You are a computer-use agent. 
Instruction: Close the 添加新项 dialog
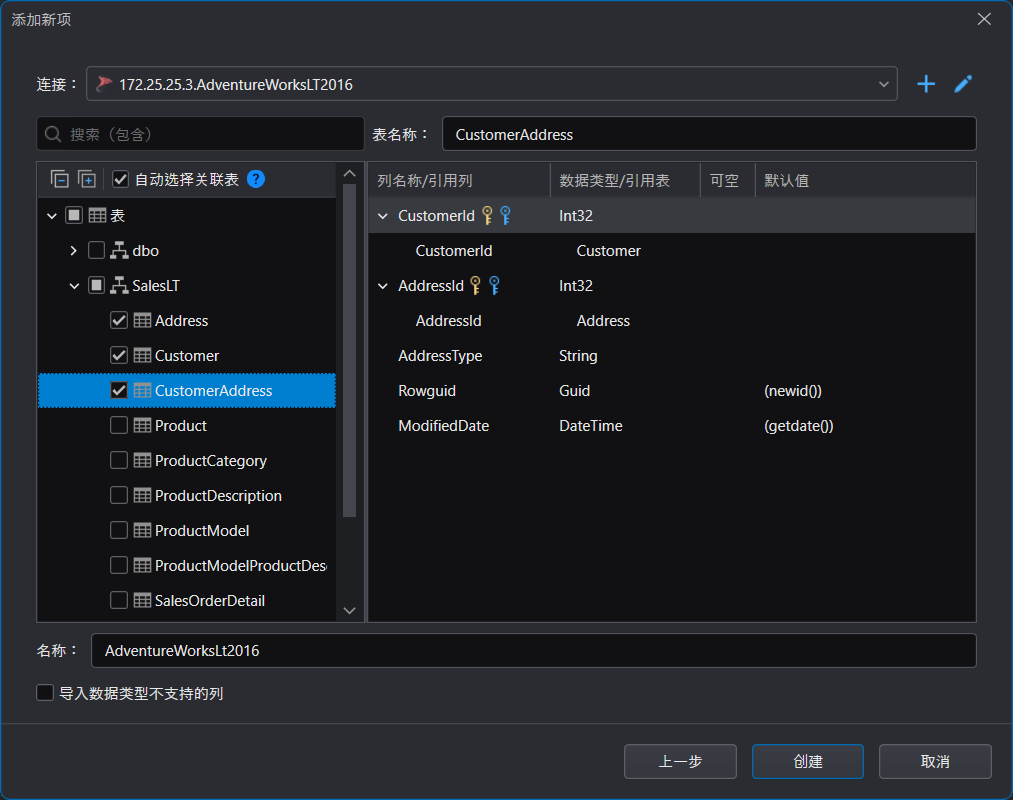[x=984, y=19]
